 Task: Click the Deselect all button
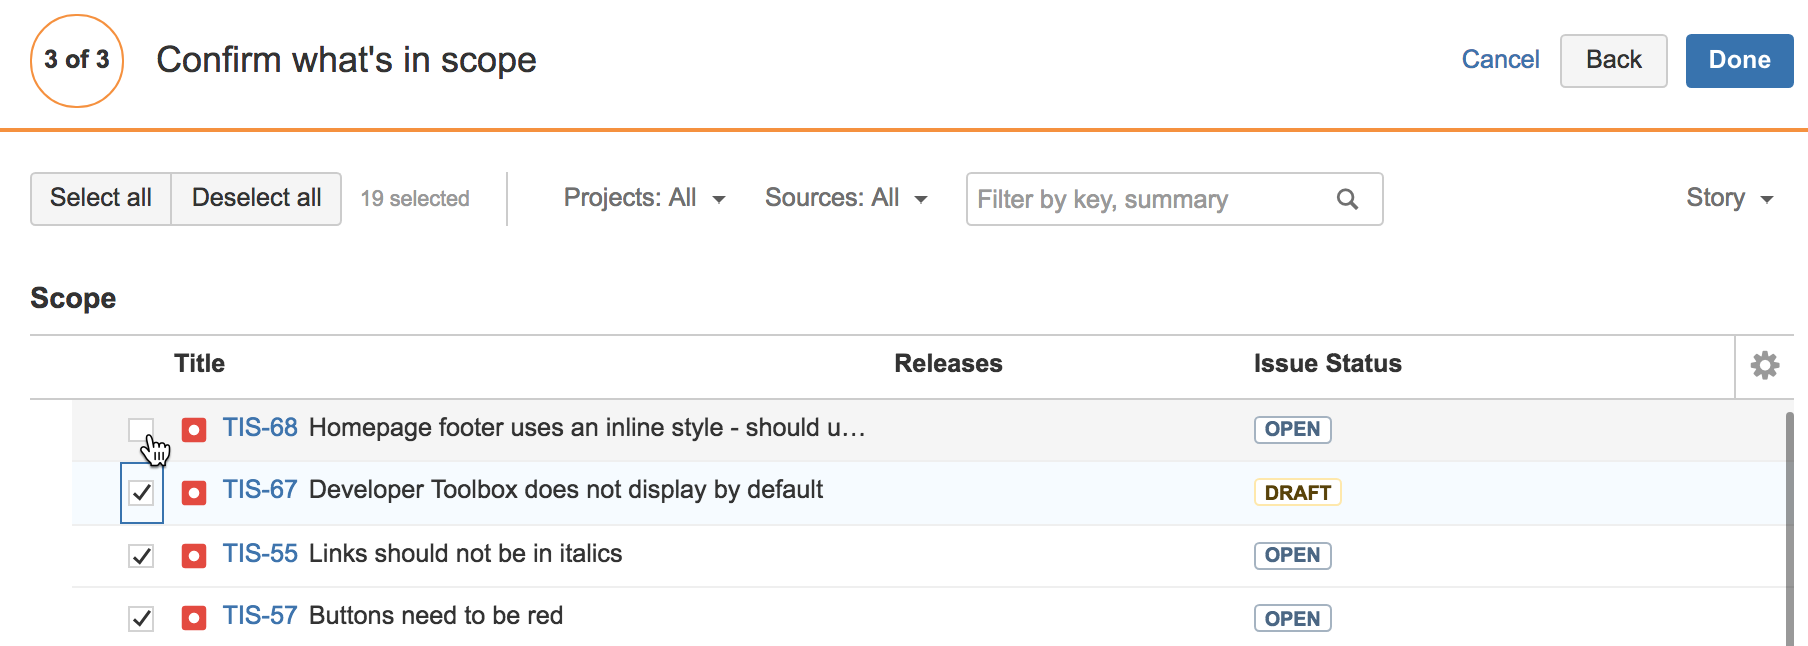pyautogui.click(x=257, y=198)
